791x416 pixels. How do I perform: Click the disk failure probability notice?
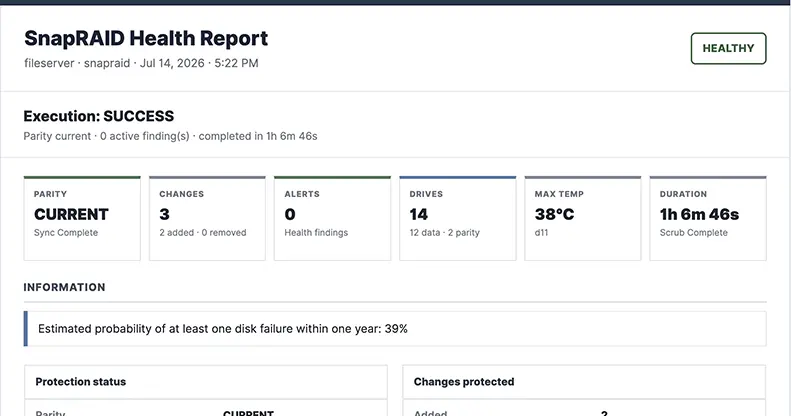coord(395,329)
